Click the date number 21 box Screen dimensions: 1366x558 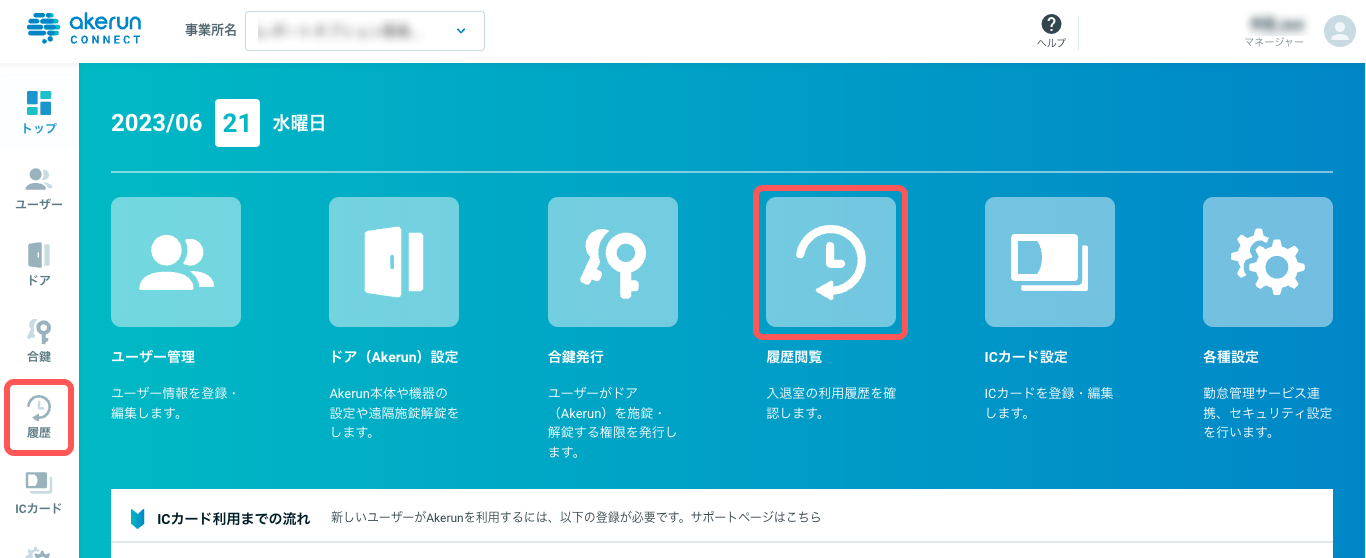[x=238, y=123]
